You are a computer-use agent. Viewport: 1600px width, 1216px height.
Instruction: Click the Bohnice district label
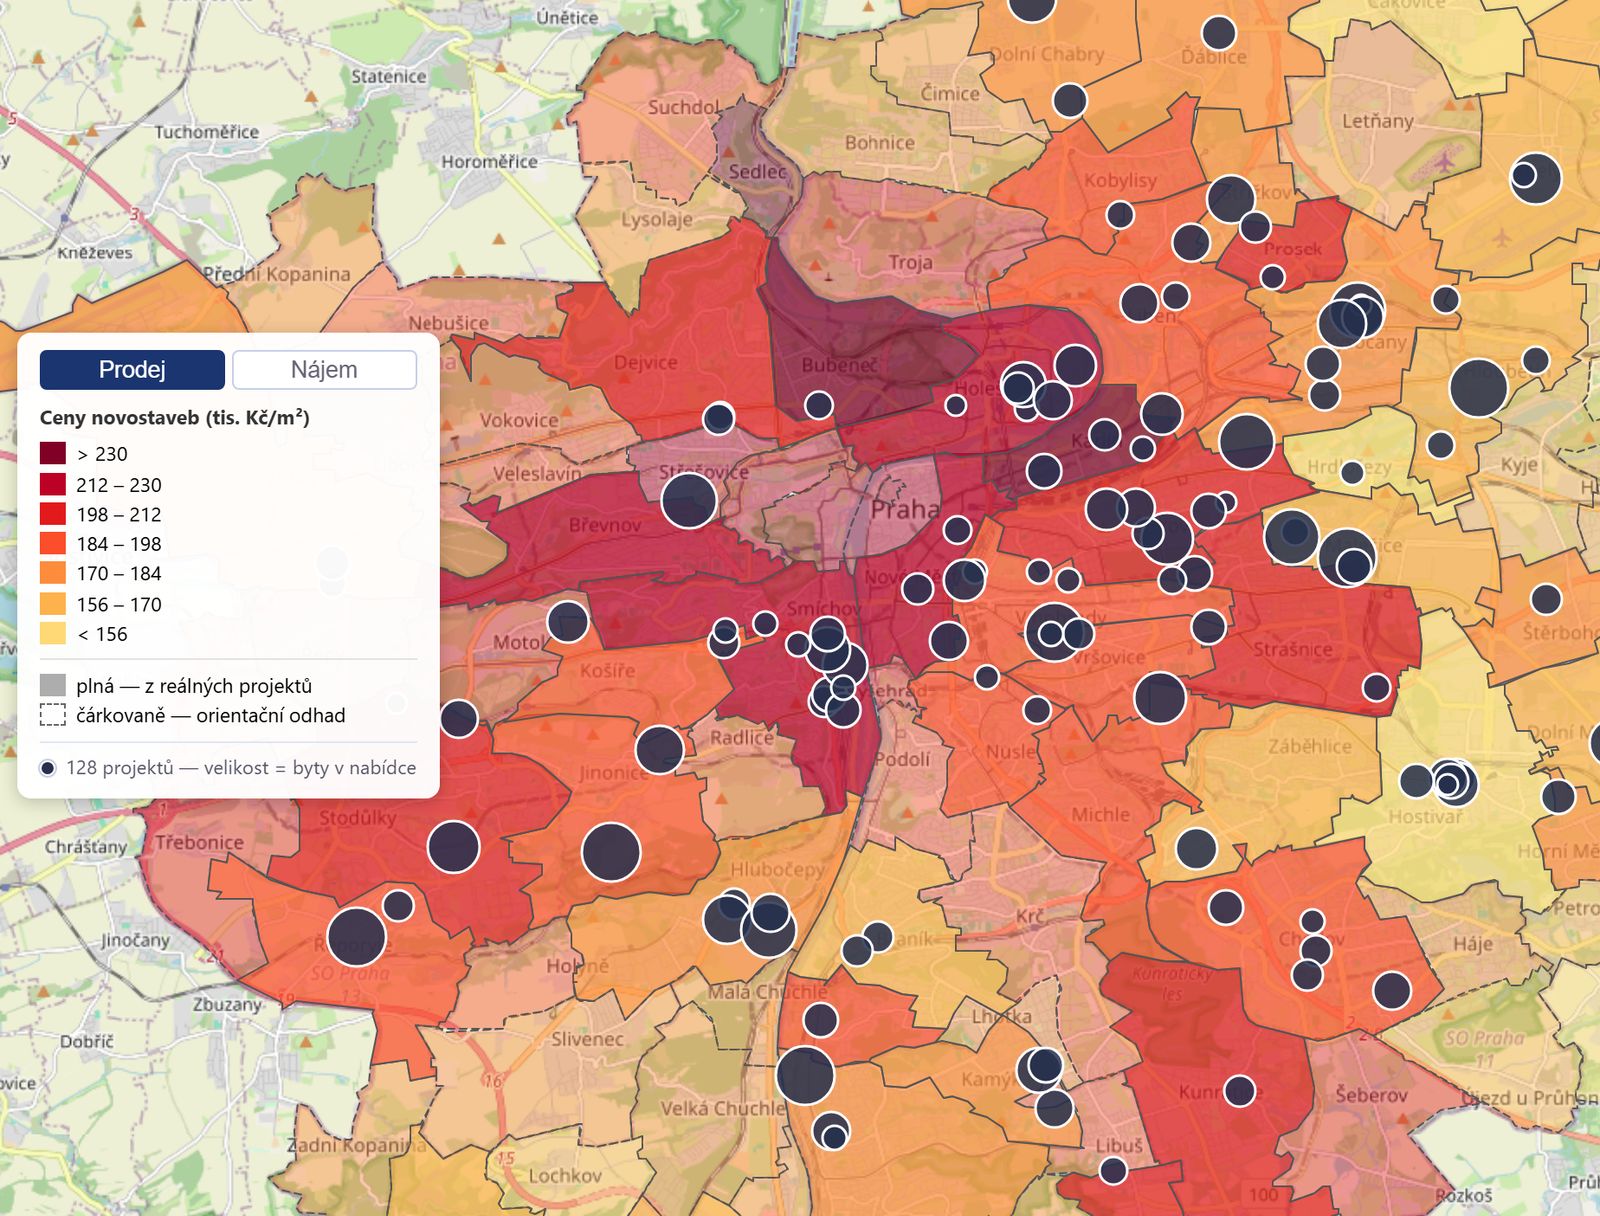(880, 143)
